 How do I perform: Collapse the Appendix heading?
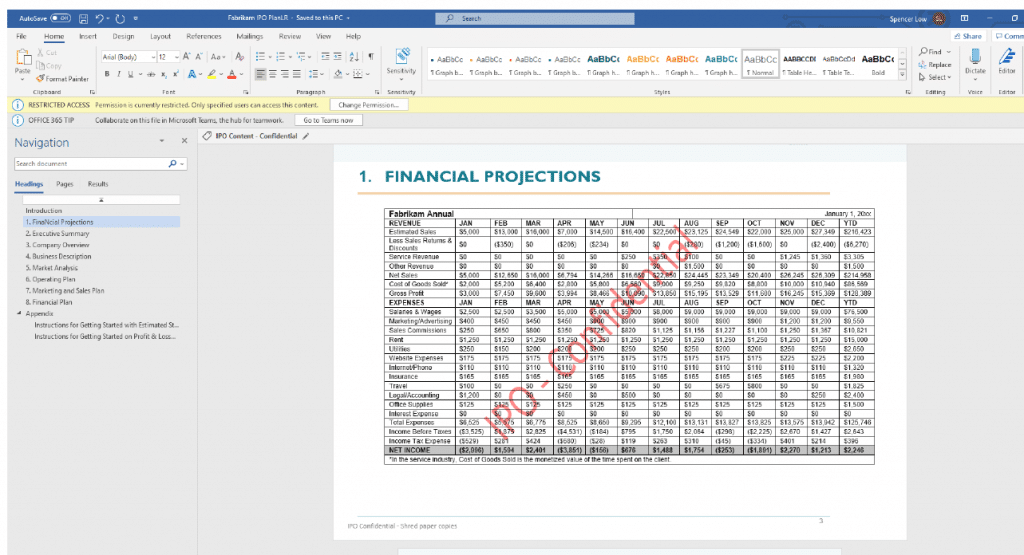(19, 313)
